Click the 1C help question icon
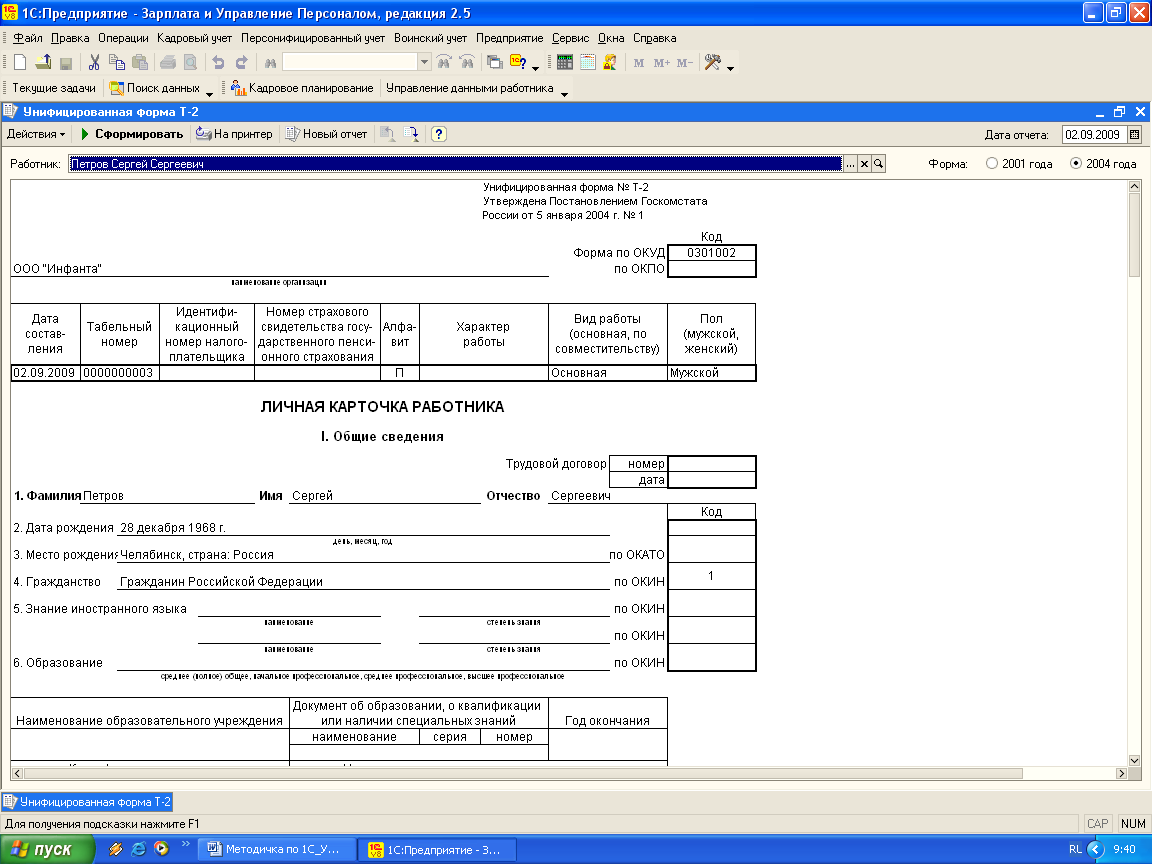This screenshot has width=1152, height=864. (518, 62)
